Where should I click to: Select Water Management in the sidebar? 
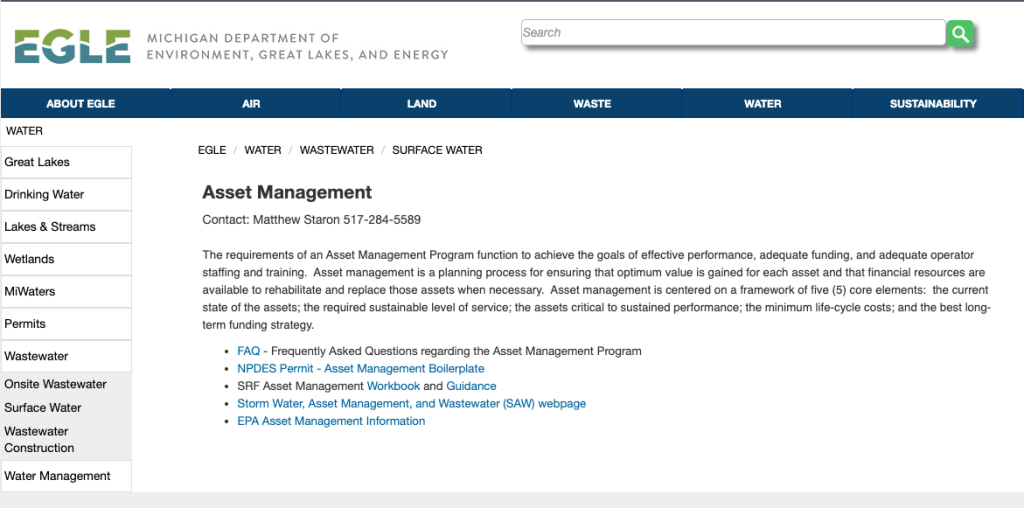tap(66, 476)
